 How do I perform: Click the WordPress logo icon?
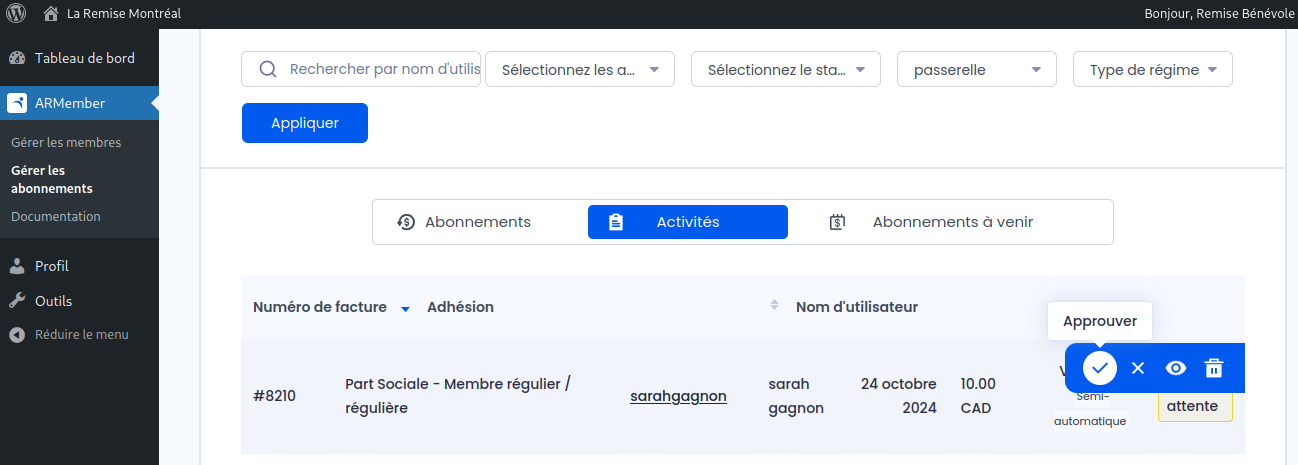(x=16, y=14)
